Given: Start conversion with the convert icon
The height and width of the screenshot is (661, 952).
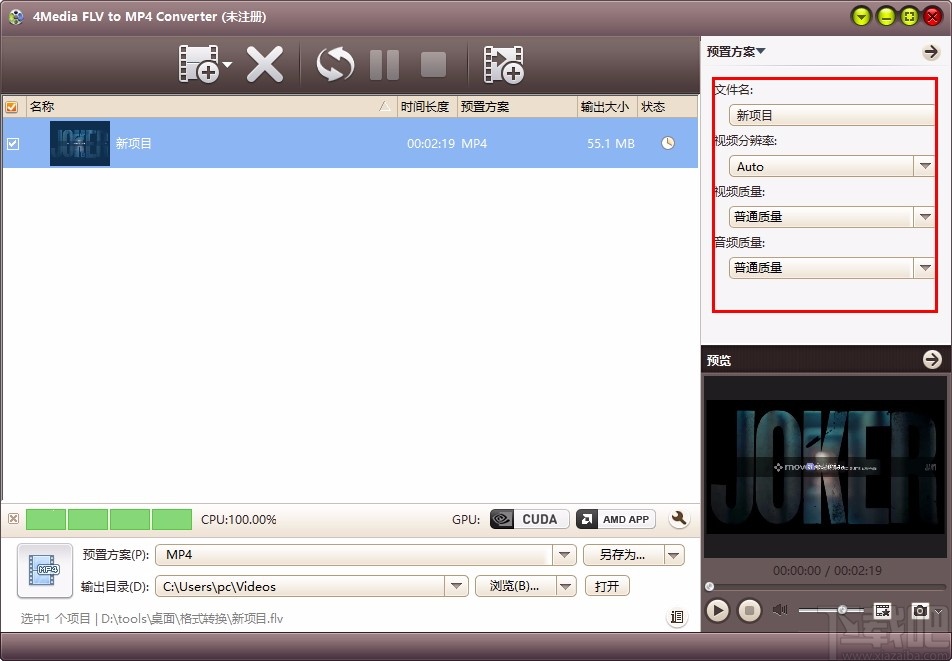Looking at the screenshot, I should pyautogui.click(x=333, y=62).
